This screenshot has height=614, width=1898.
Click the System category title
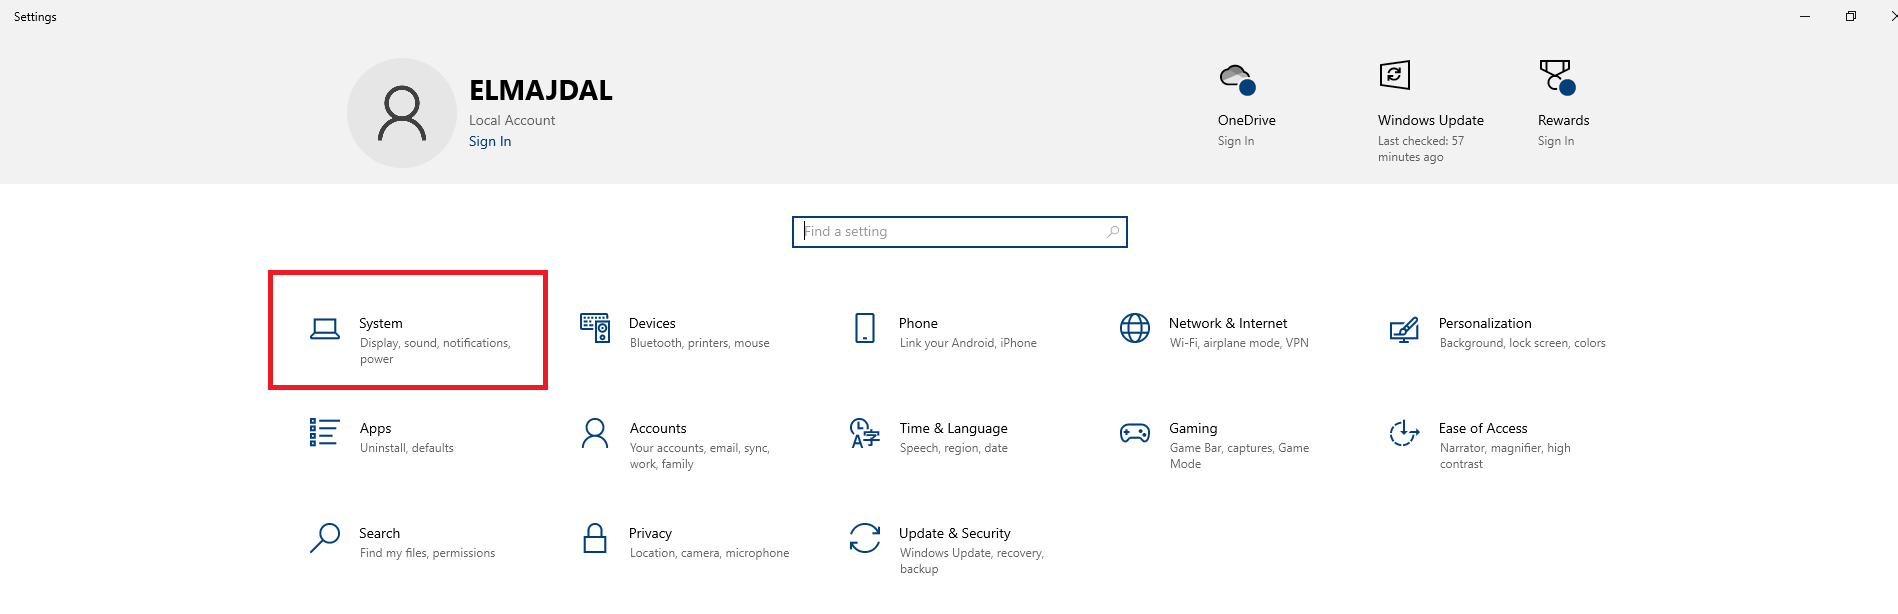click(381, 323)
